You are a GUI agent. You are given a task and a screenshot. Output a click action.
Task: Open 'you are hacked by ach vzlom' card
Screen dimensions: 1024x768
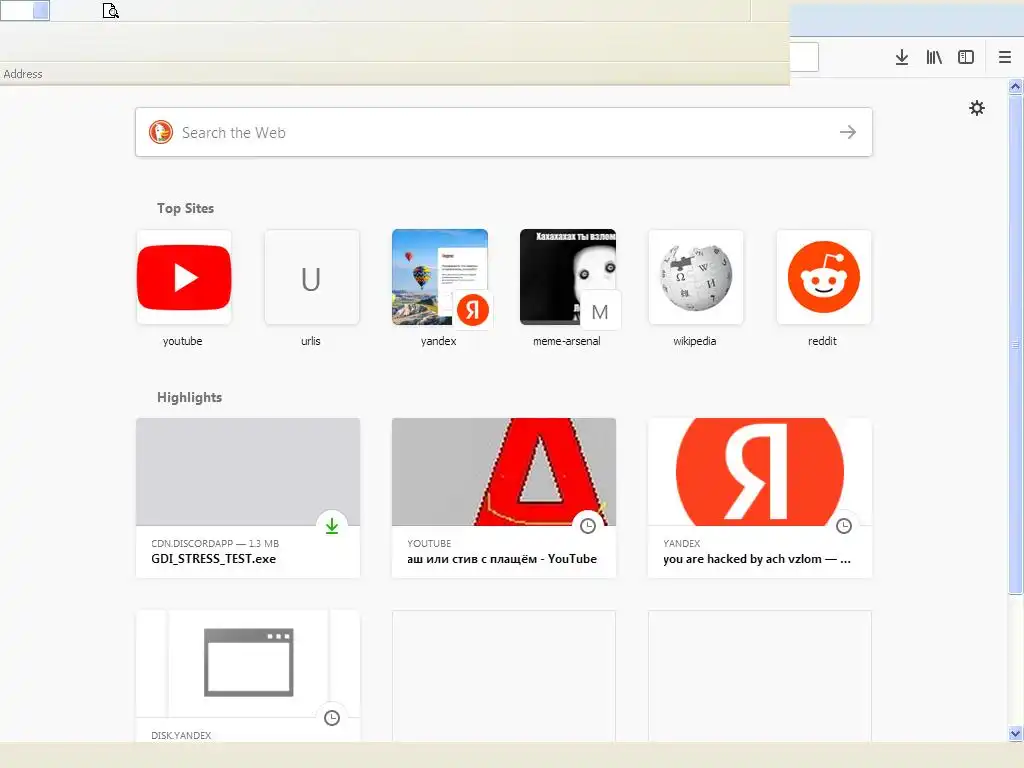760,498
